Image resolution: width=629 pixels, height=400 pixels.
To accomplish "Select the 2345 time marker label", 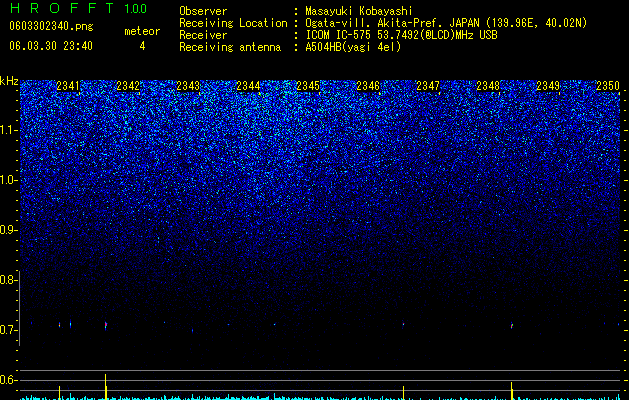I will pyautogui.click(x=308, y=86).
